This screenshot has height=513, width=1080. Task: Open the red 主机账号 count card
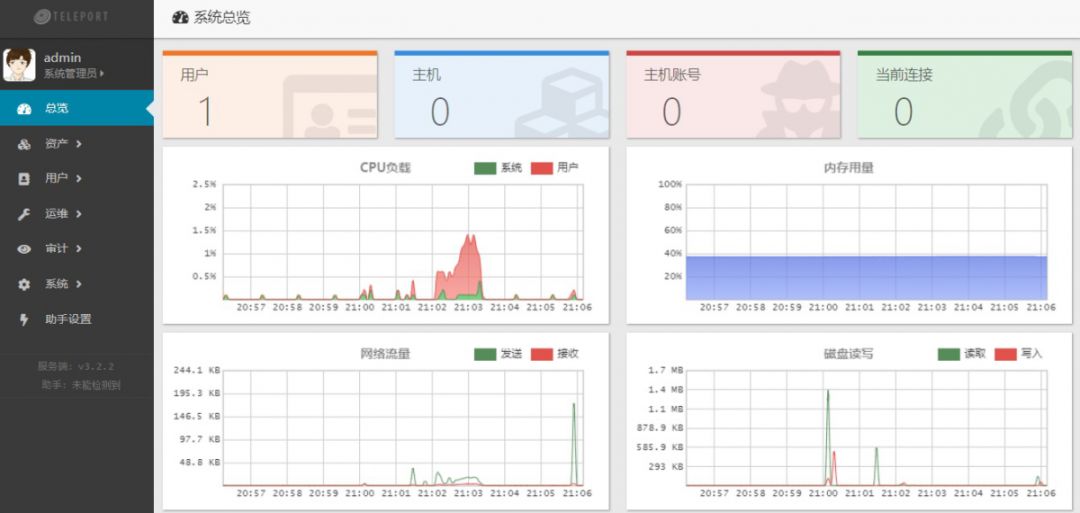pyautogui.click(x=734, y=94)
